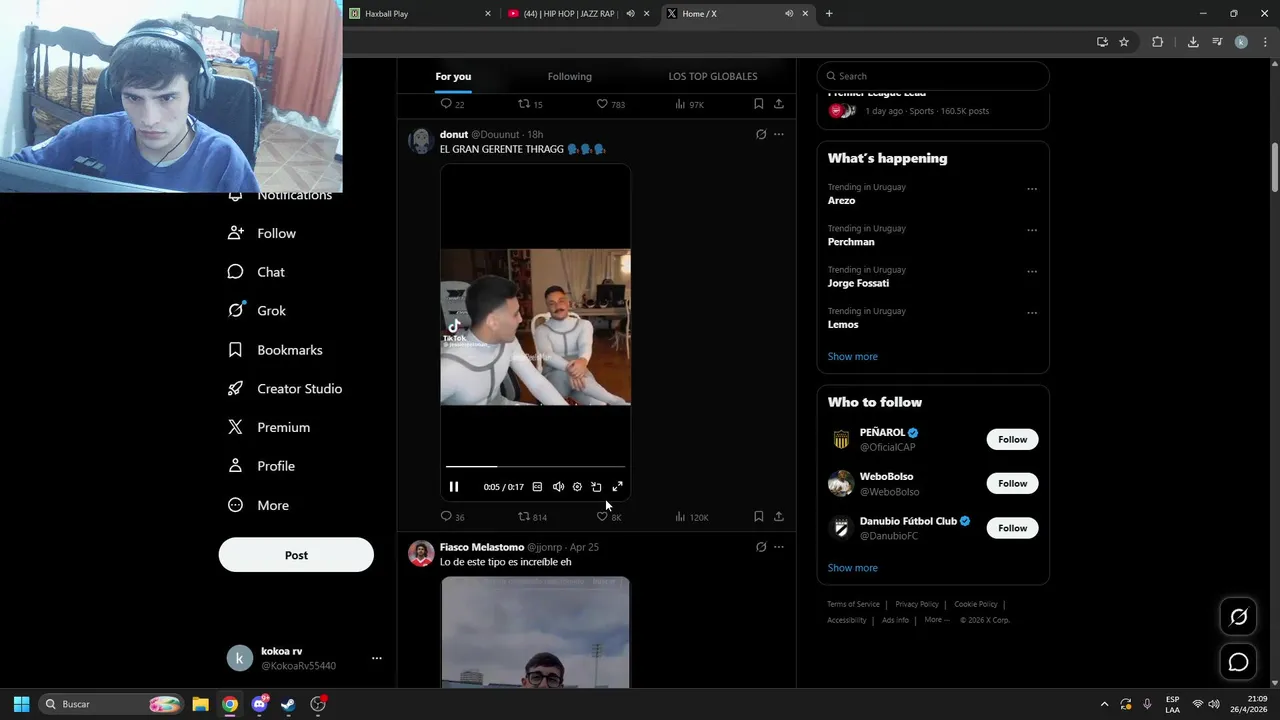Image resolution: width=1280 pixels, height=720 pixels.
Task: Focus the X Search field
Action: point(933,76)
